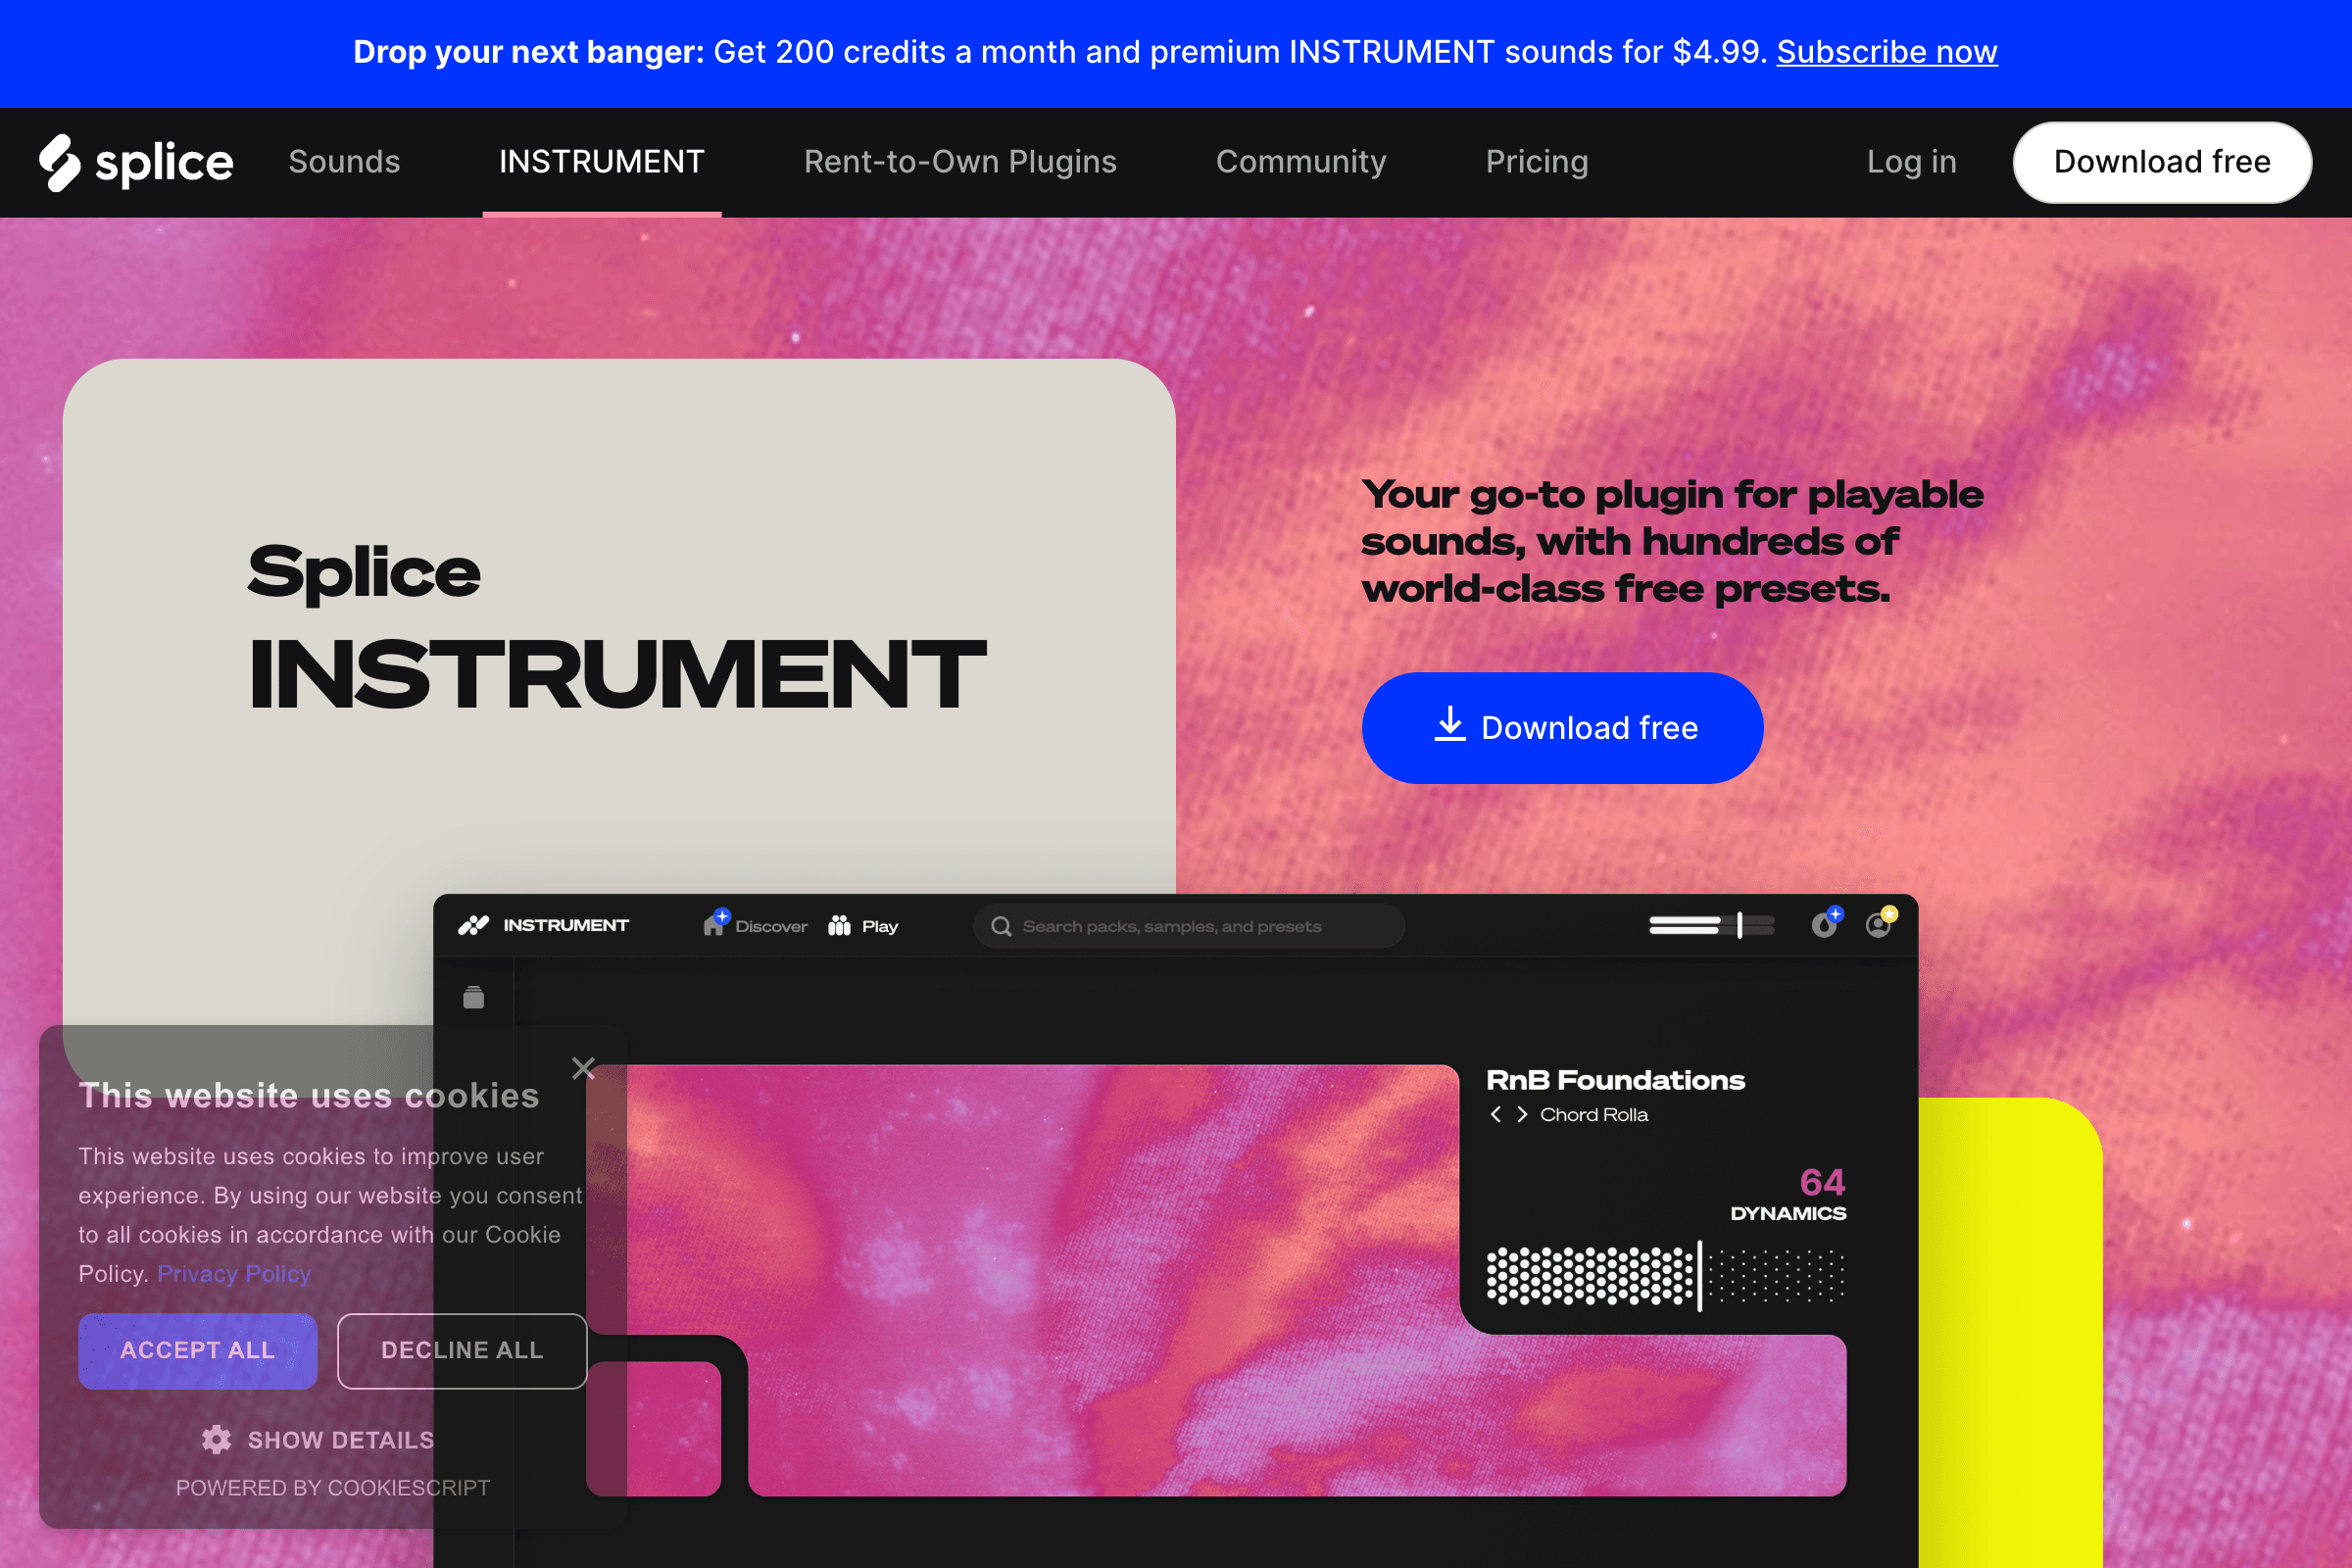Click POWERED BY COOKIESCRIPT link
Image resolution: width=2352 pixels, height=1568 pixels.
333,1488
